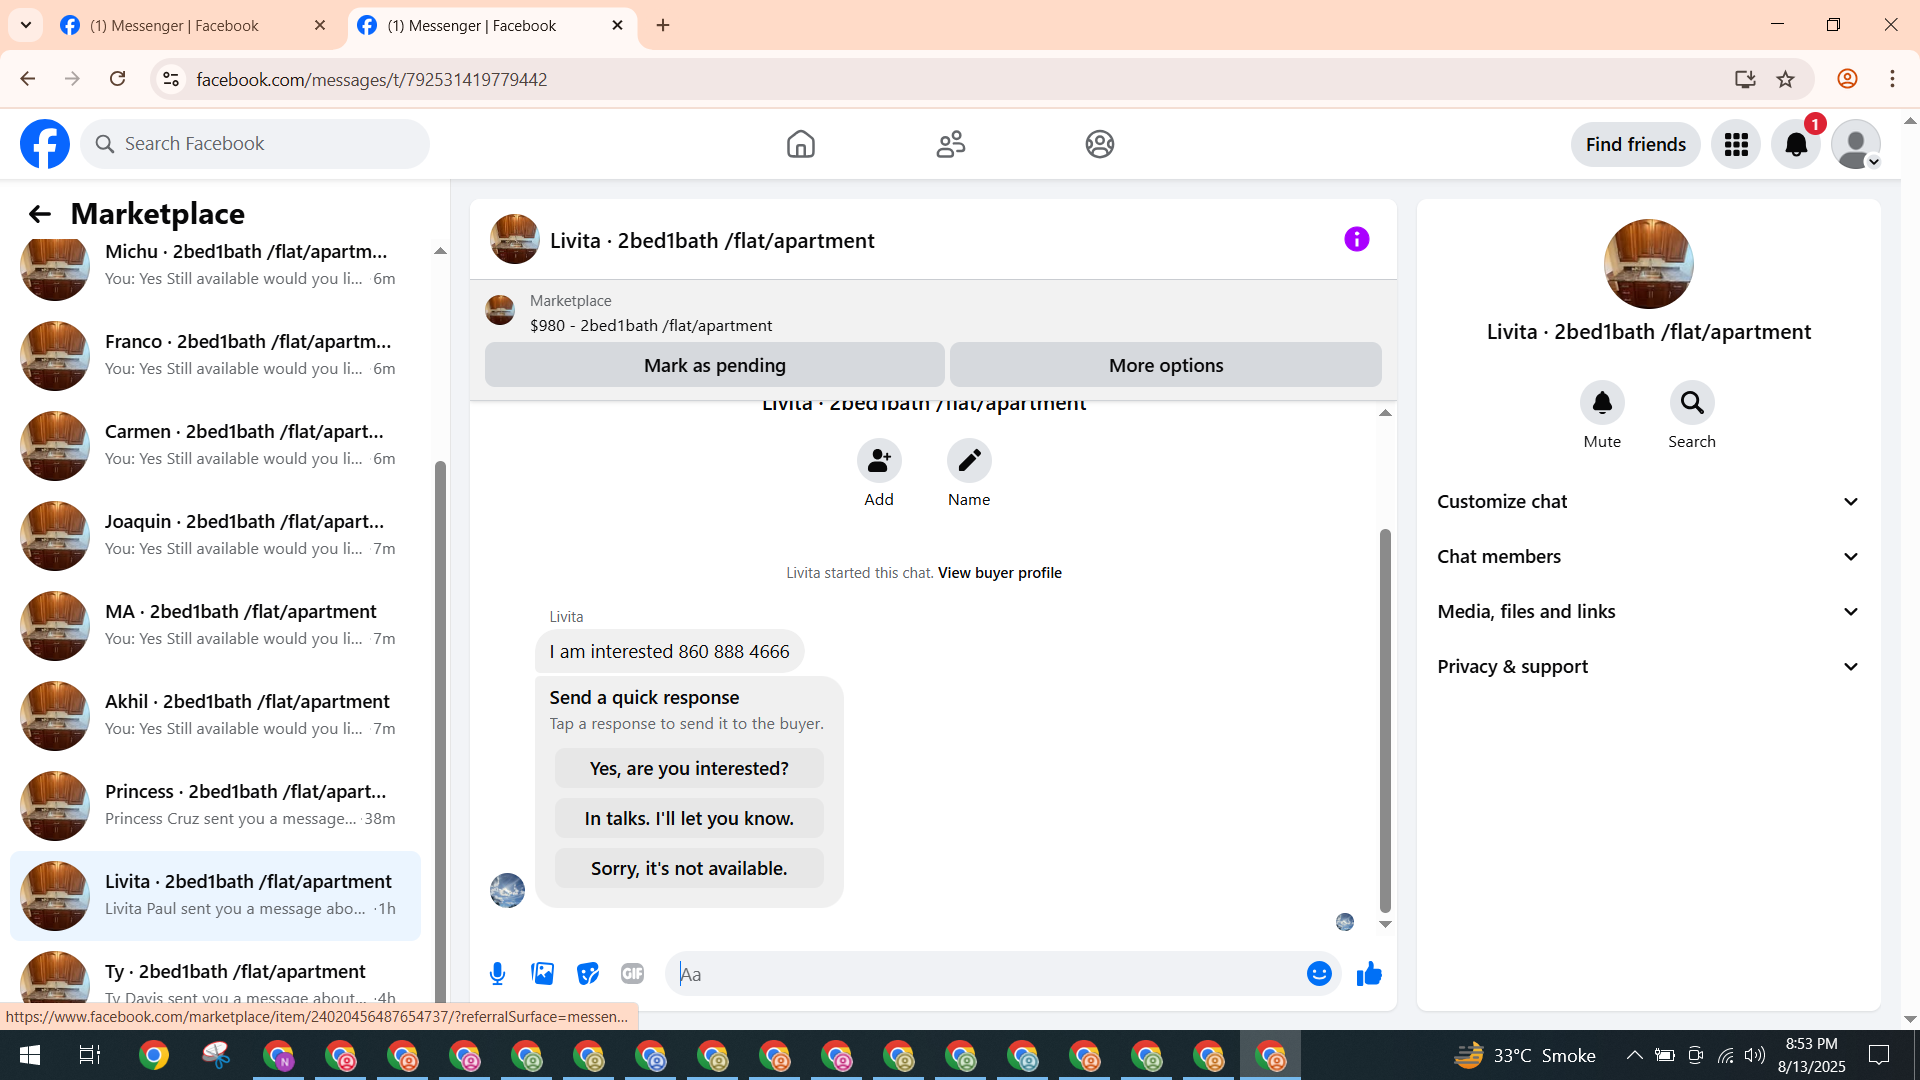This screenshot has height=1080, width=1920.
Task: Attach a photo using the image icon
Action: (x=542, y=974)
